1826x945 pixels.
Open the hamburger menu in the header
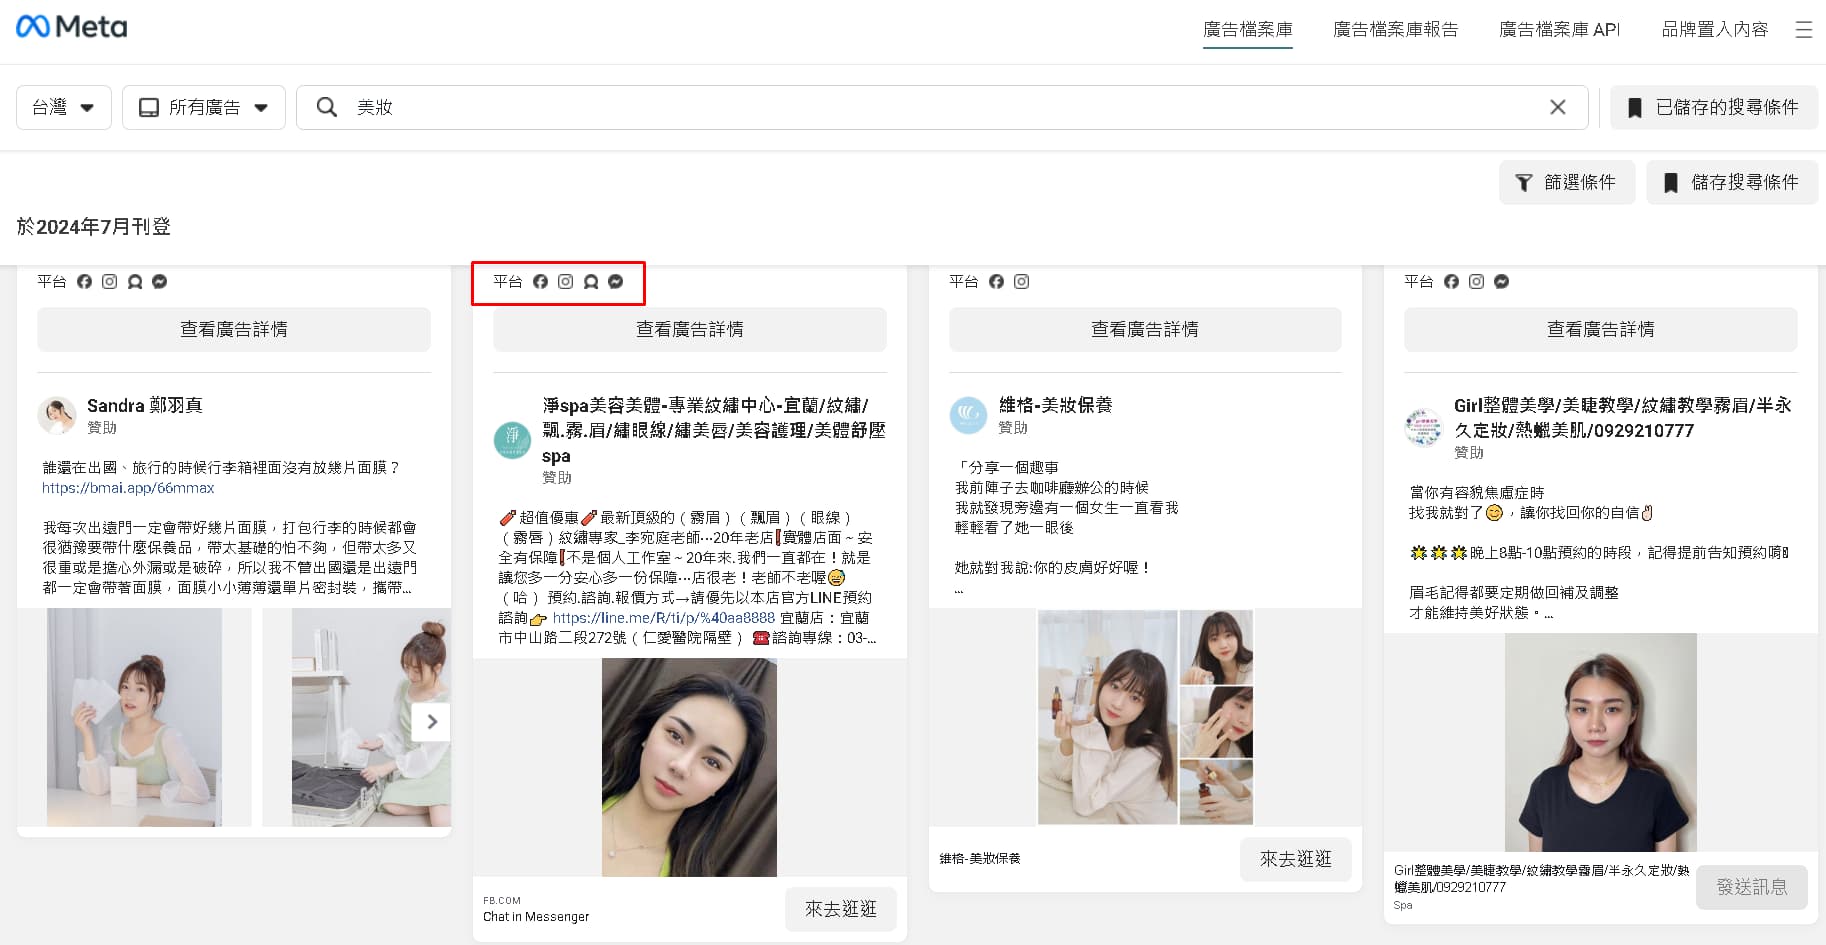(1804, 30)
